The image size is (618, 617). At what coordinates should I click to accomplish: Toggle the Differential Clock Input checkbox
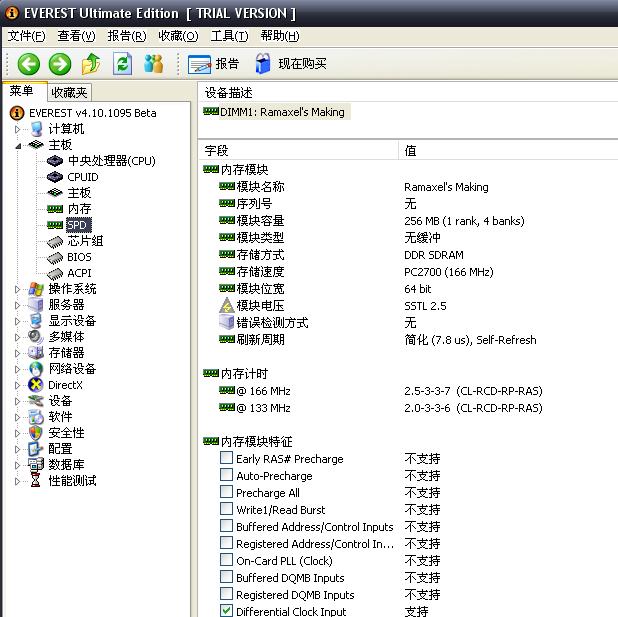click(226, 611)
